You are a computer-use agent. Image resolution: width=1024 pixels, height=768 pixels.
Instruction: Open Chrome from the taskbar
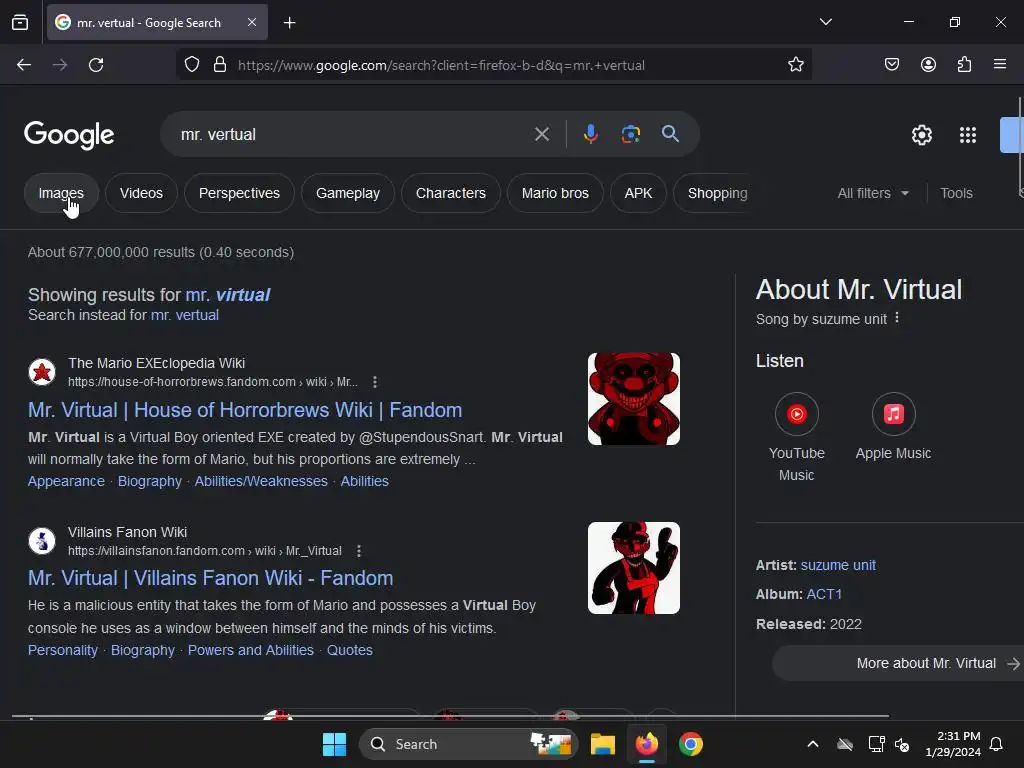tap(690, 744)
